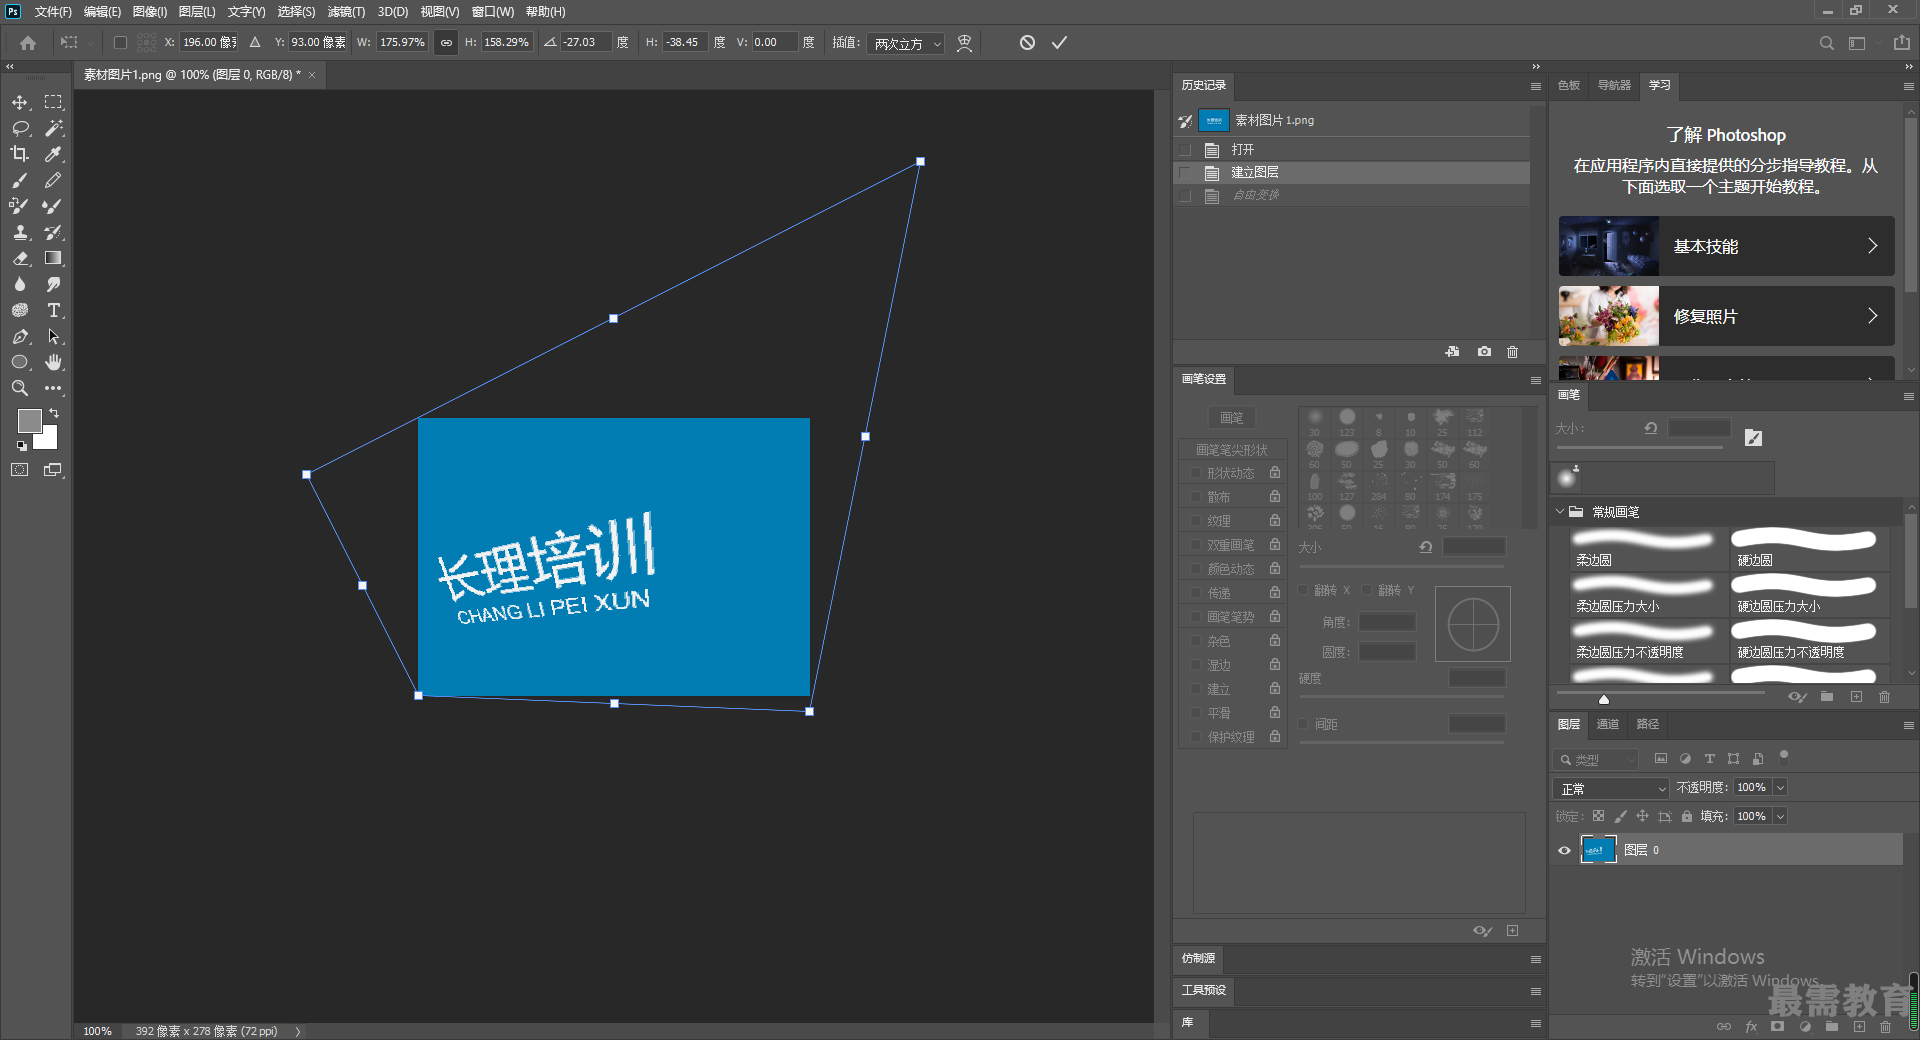The height and width of the screenshot is (1040, 1920).
Task: Commit the transform with the checkmark
Action: [x=1060, y=42]
